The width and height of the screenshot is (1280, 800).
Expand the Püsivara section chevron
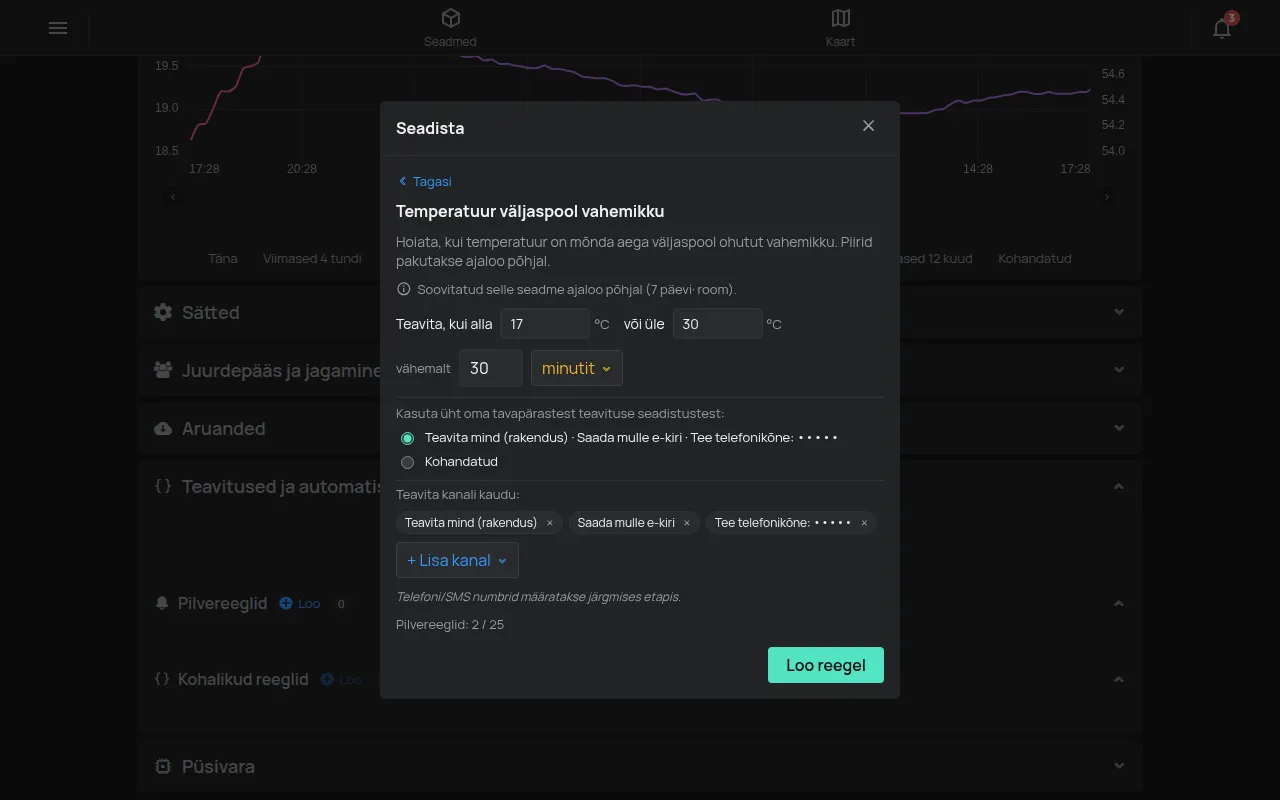click(x=1119, y=766)
